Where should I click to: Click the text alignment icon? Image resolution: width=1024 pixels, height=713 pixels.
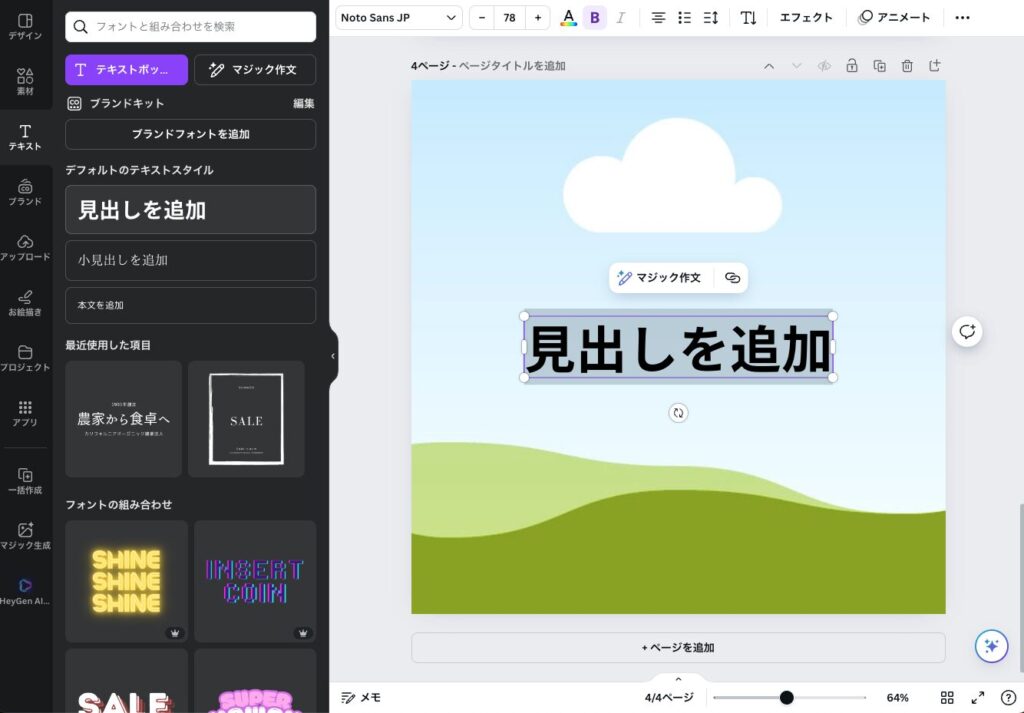point(658,18)
